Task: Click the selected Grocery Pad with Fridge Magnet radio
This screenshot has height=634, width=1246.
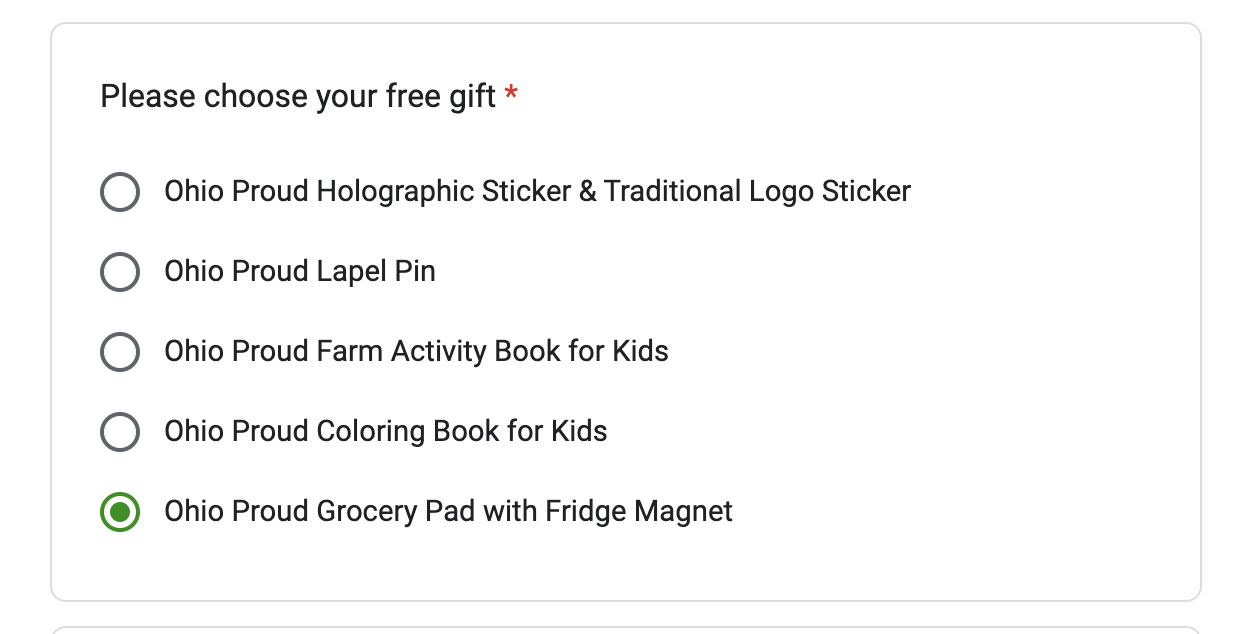Action: (120, 512)
